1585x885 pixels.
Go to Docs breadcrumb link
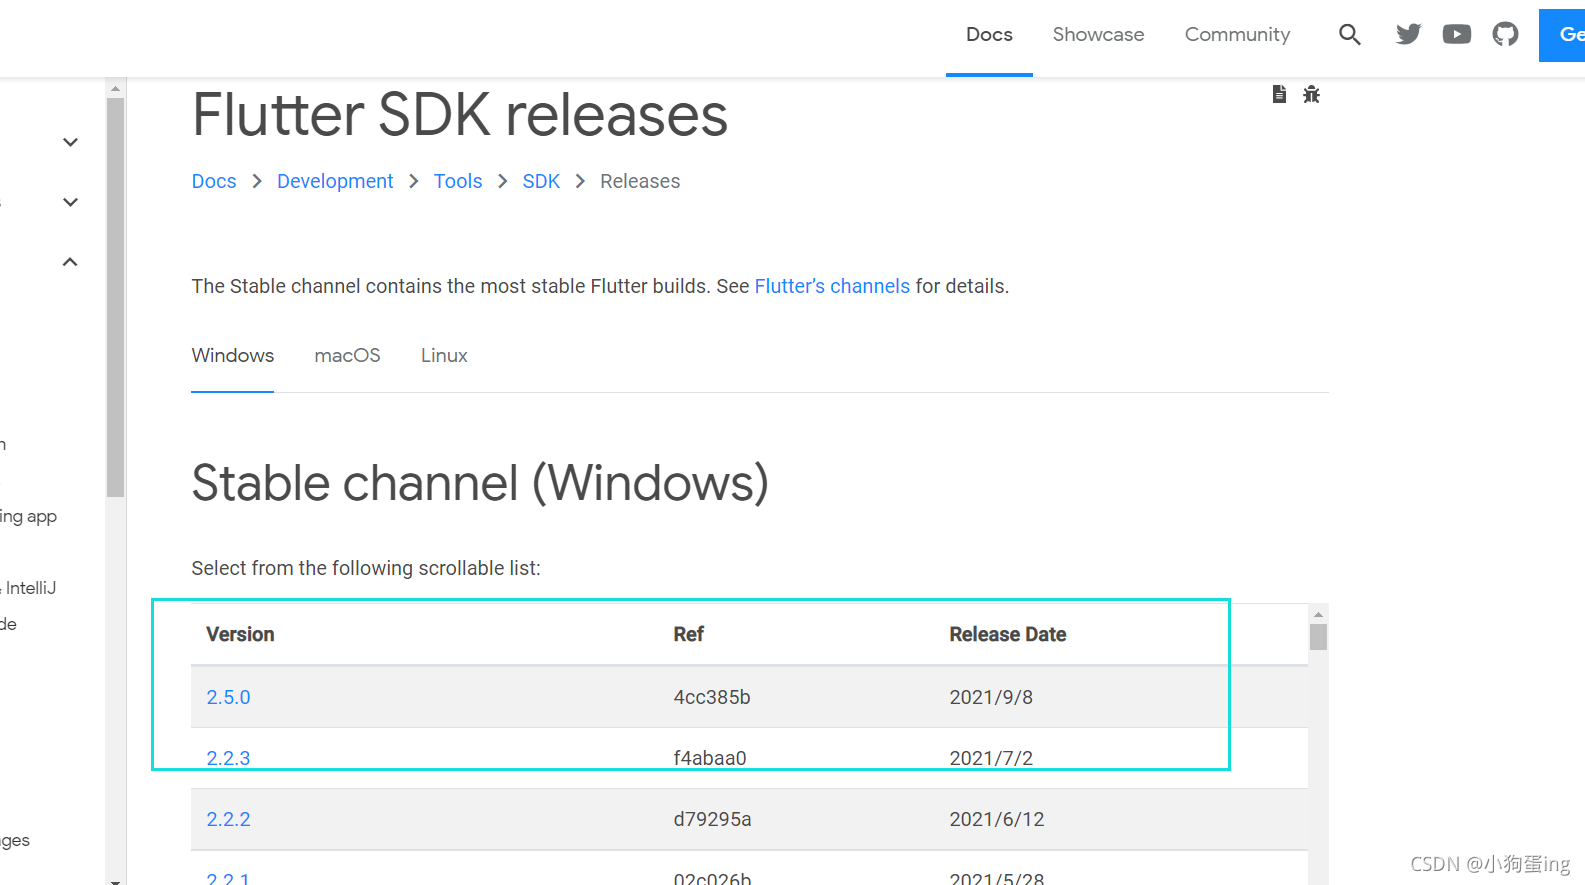coord(214,181)
